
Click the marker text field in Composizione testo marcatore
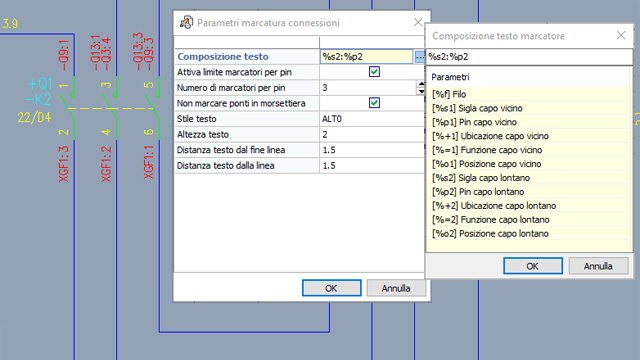(x=529, y=57)
